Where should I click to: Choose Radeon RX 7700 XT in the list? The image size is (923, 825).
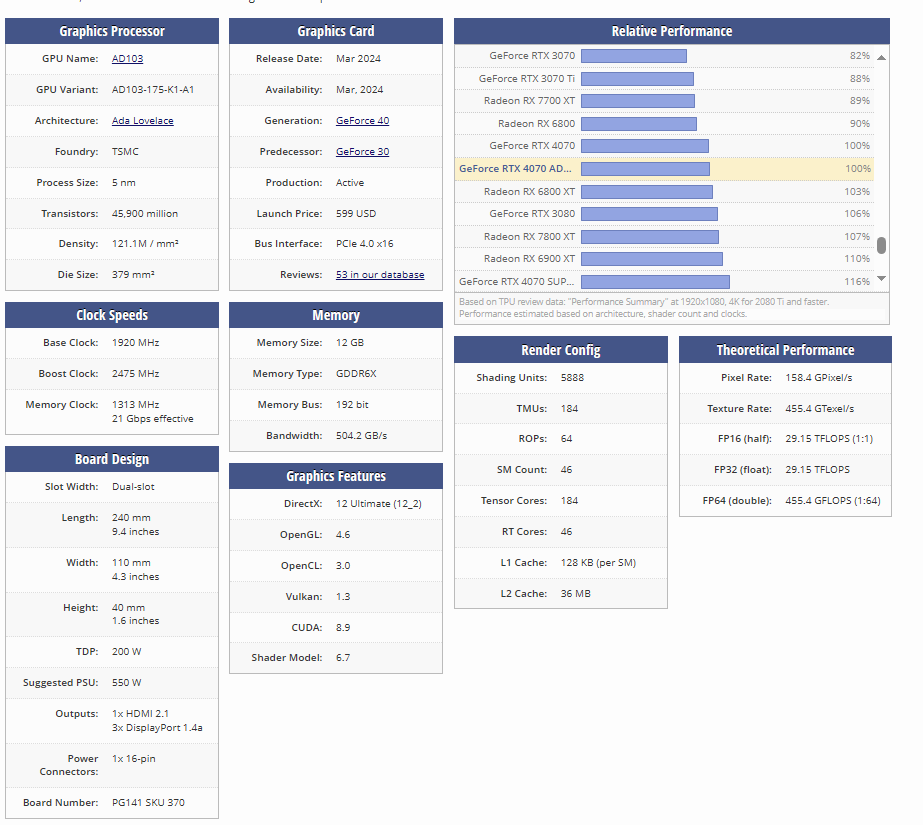coord(529,101)
